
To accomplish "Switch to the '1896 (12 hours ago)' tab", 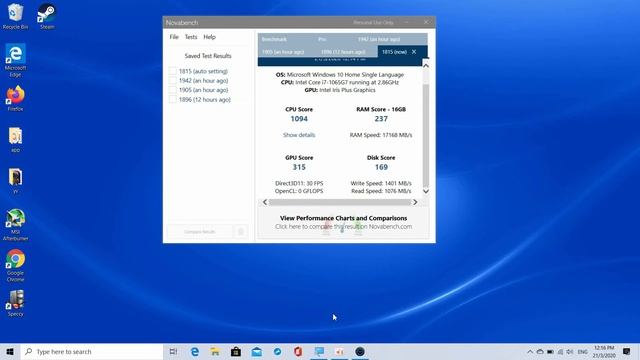I will coord(343,52).
